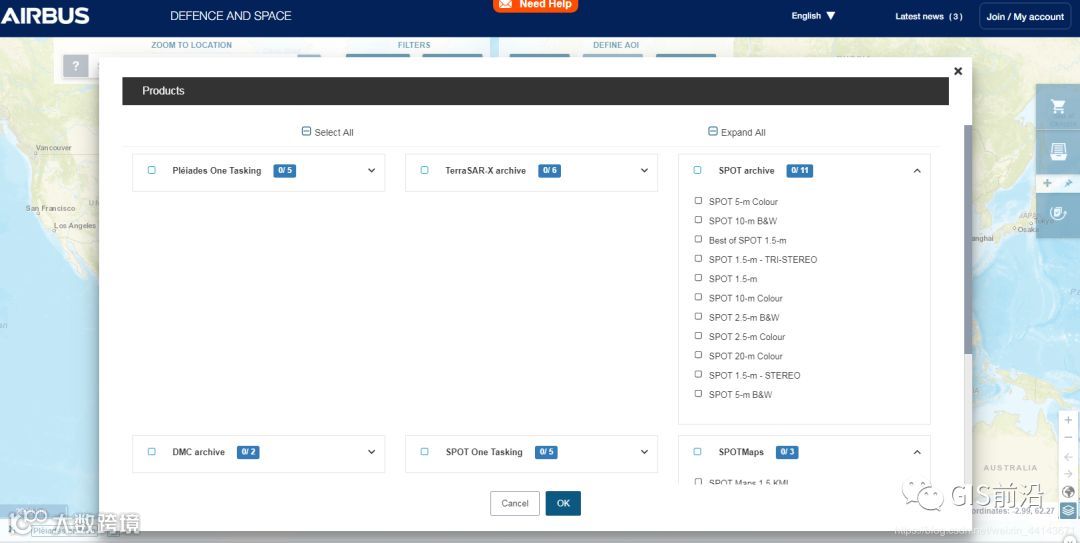This screenshot has width=1080, height=543.
Task: Open the results list panel icon
Action: (1058, 151)
